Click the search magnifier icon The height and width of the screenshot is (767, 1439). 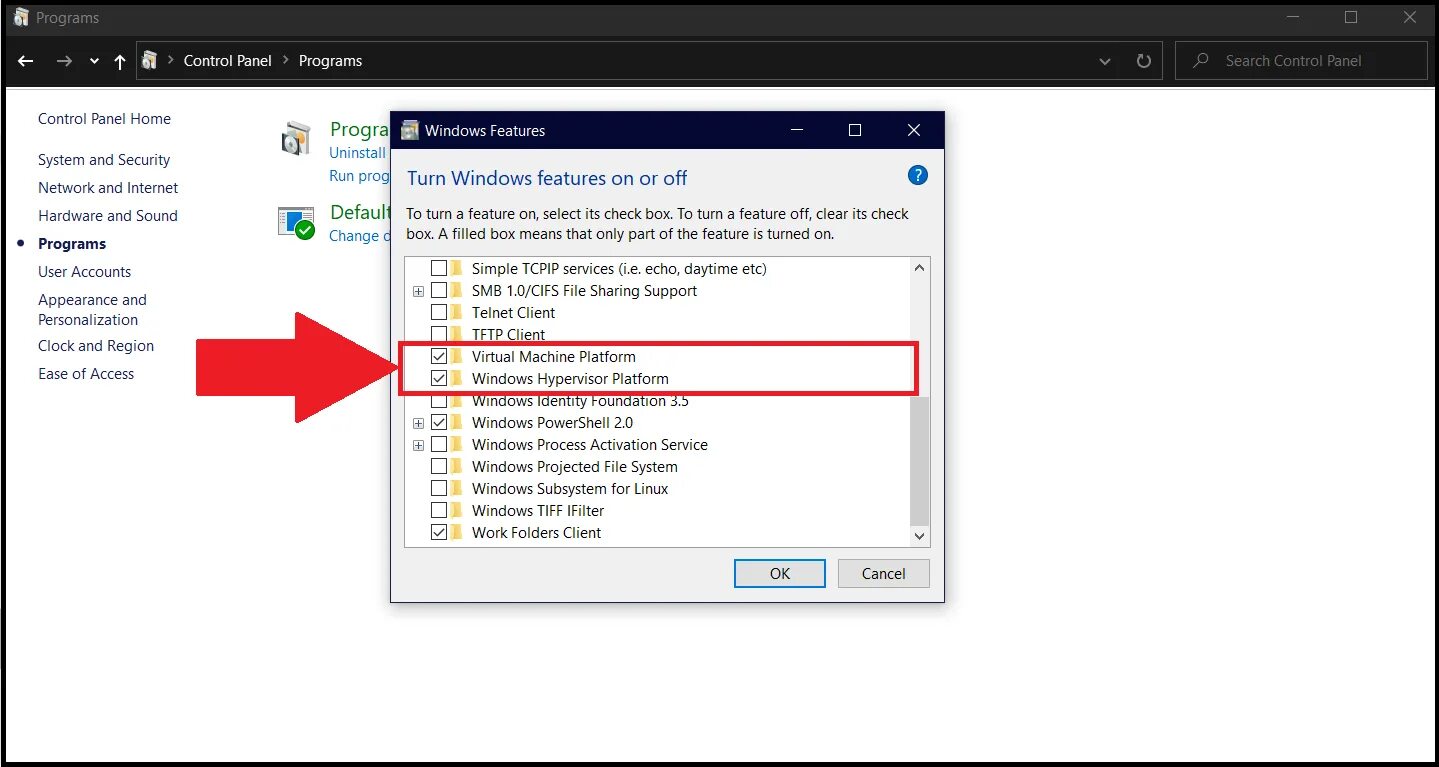pyautogui.click(x=1201, y=61)
